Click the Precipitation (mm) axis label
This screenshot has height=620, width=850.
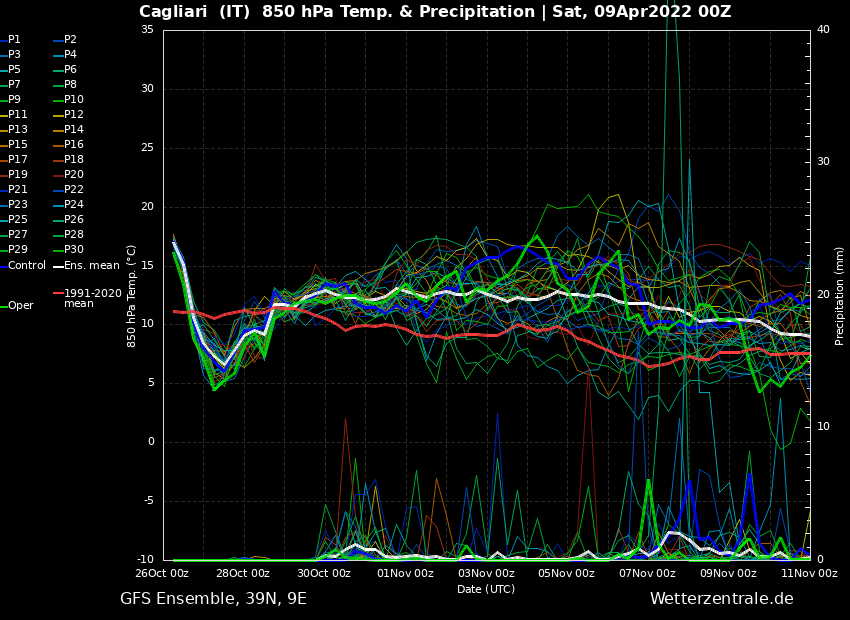(x=840, y=296)
